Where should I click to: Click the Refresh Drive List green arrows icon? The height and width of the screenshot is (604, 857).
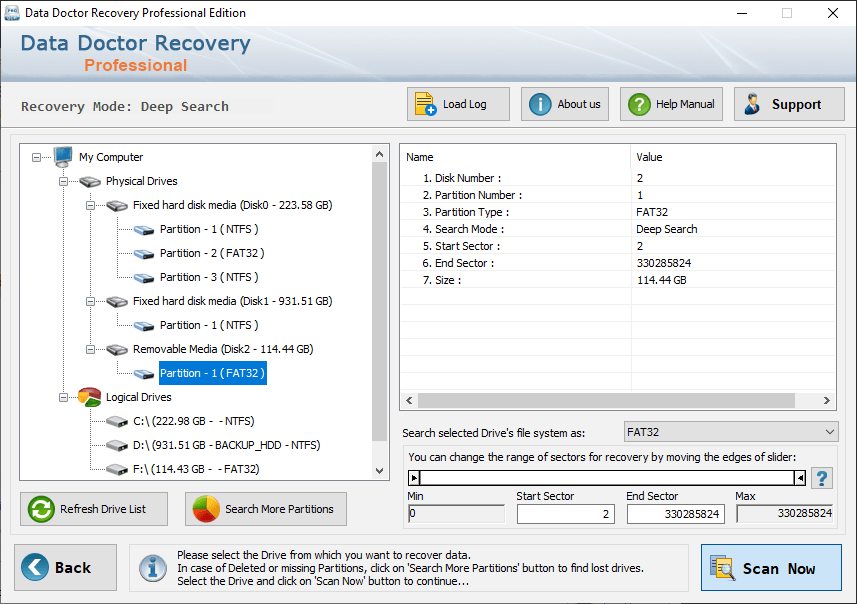tap(42, 509)
